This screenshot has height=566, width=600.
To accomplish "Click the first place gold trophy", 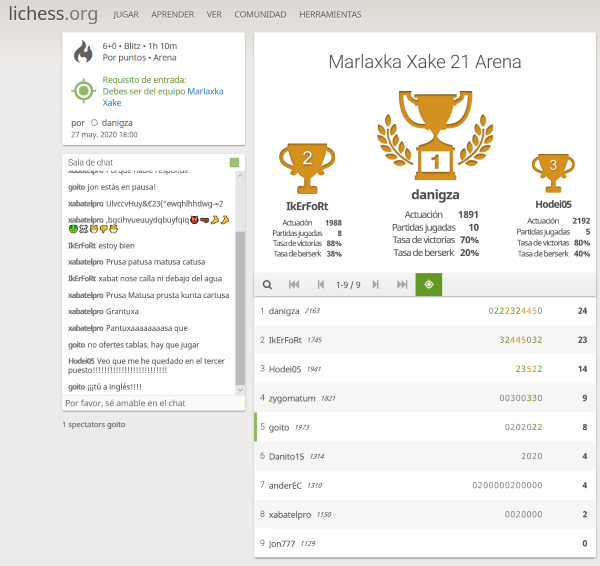I will point(434,135).
